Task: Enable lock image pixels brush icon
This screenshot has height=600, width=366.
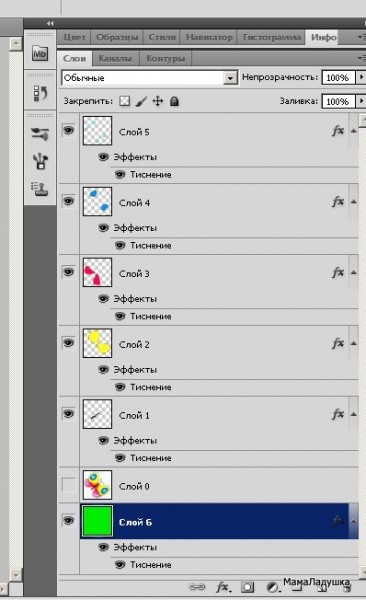Action: pyautogui.click(x=141, y=101)
